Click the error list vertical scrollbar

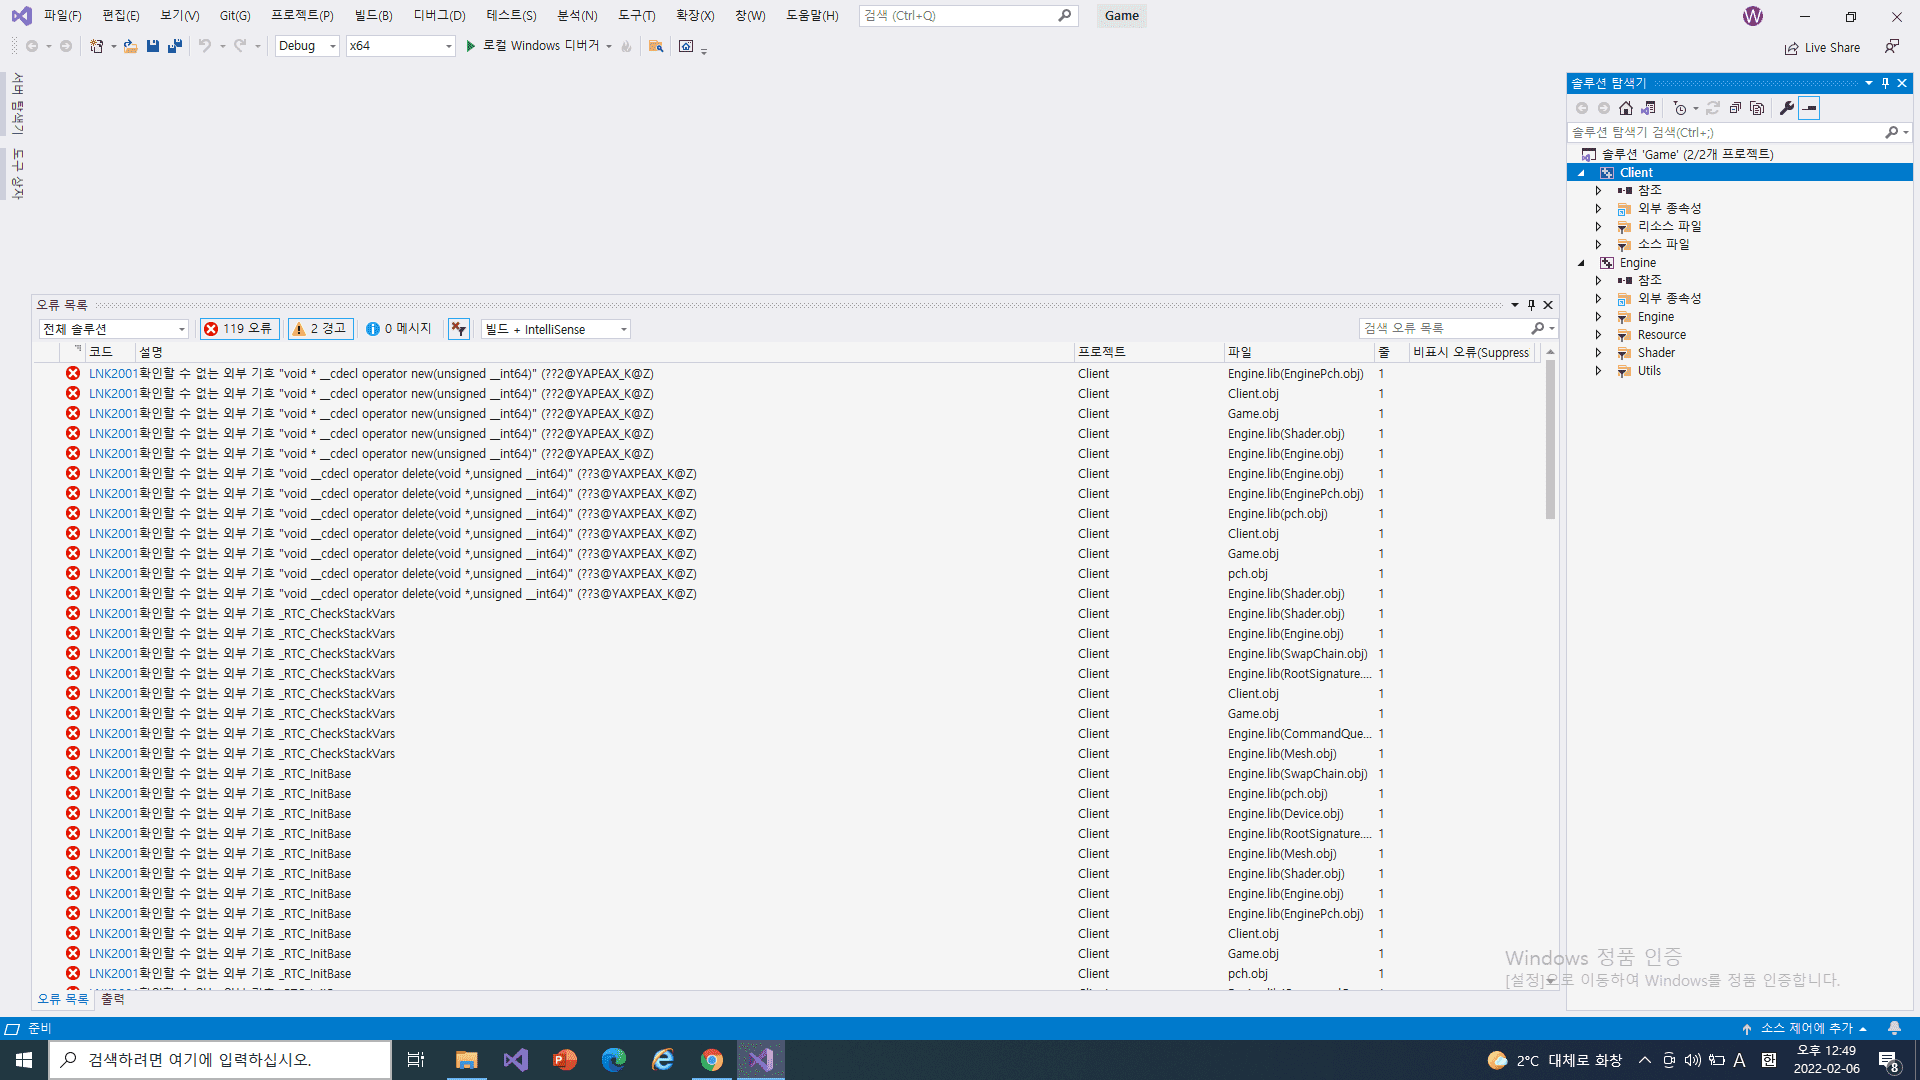point(1550,440)
